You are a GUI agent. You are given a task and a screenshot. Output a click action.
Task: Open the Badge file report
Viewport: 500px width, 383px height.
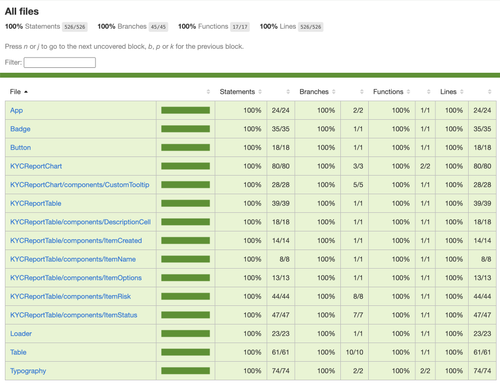click(20, 129)
